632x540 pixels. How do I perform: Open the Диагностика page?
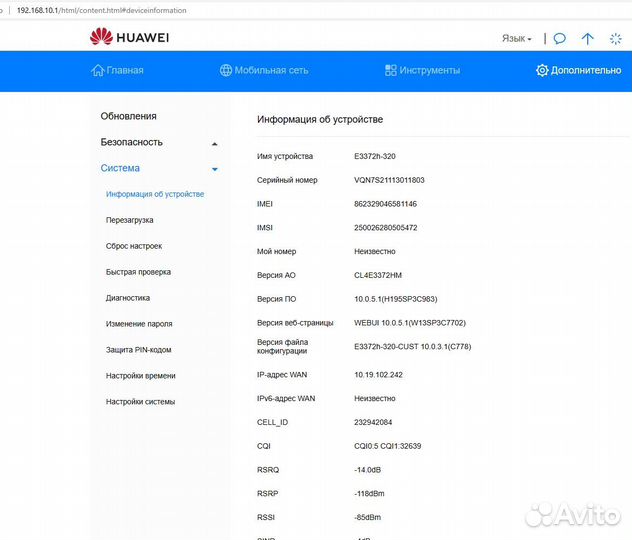point(128,298)
